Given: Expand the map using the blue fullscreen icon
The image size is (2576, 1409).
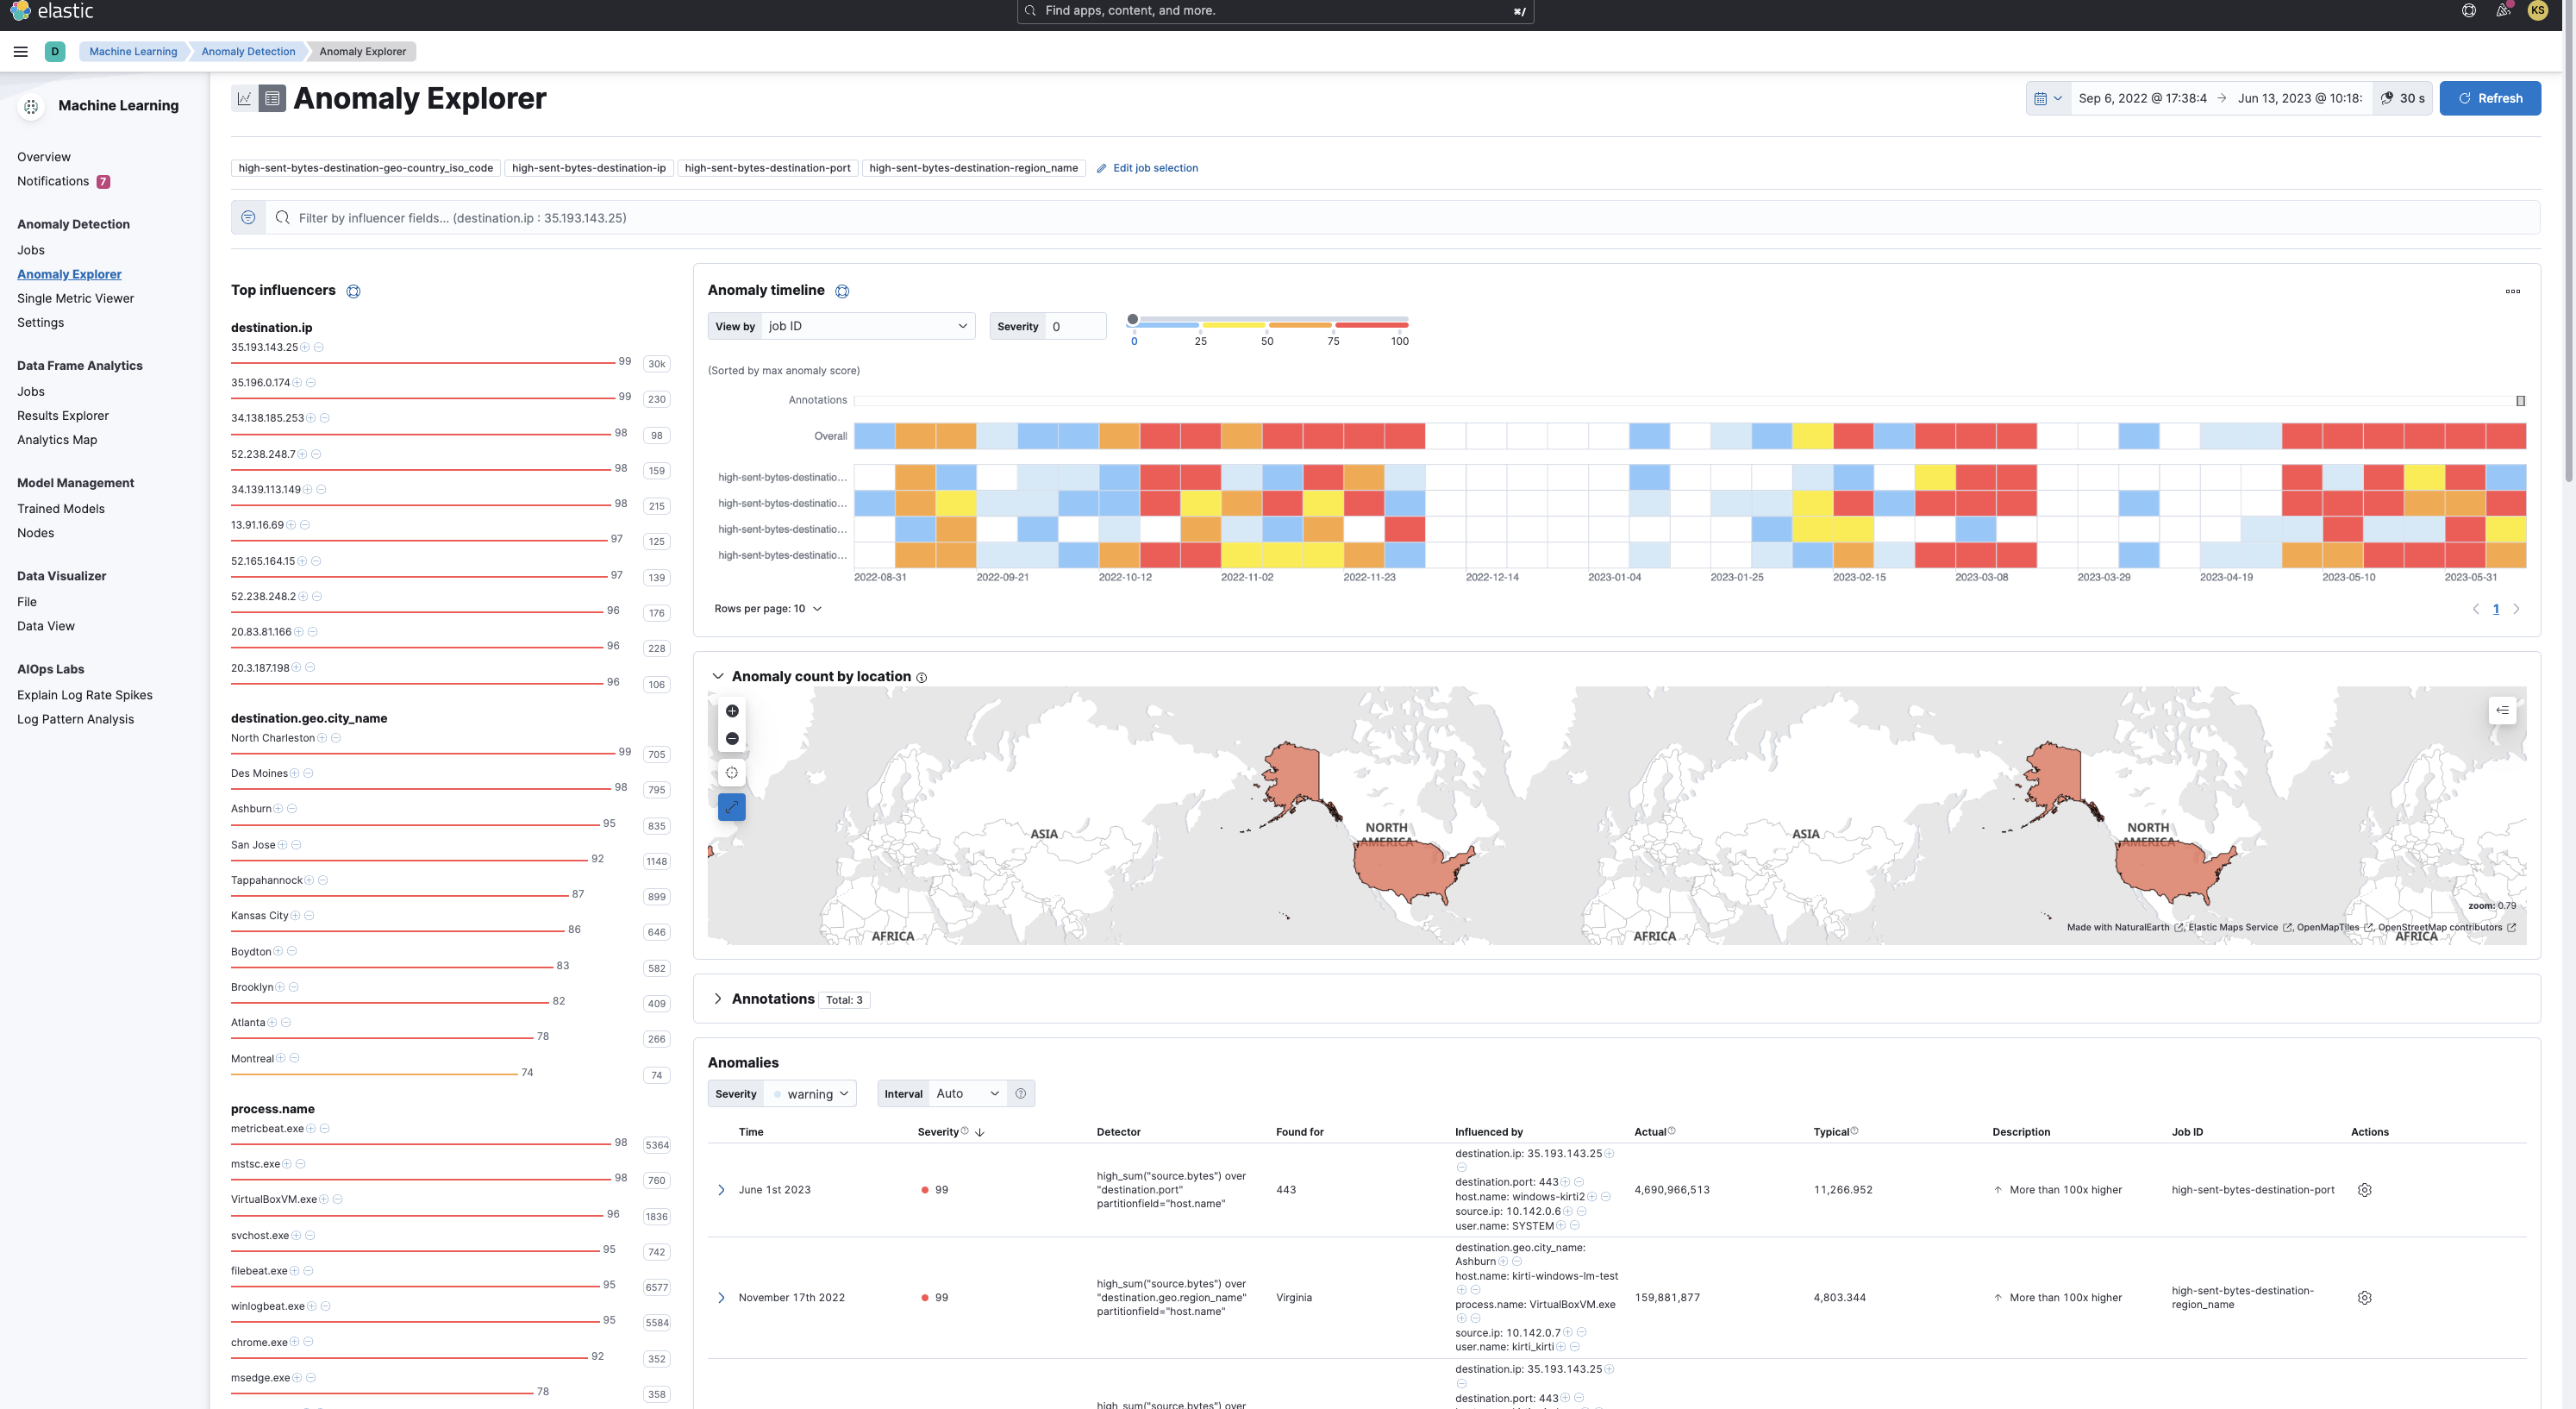Looking at the screenshot, I should (732, 807).
